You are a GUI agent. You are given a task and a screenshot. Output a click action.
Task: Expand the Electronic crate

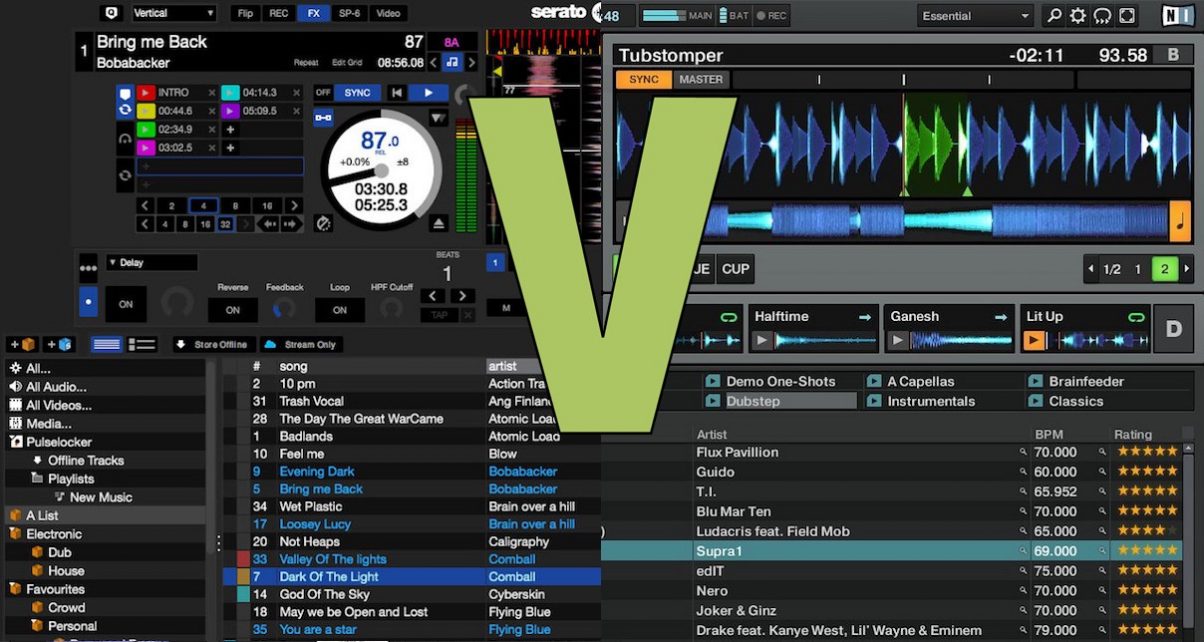tap(15, 534)
